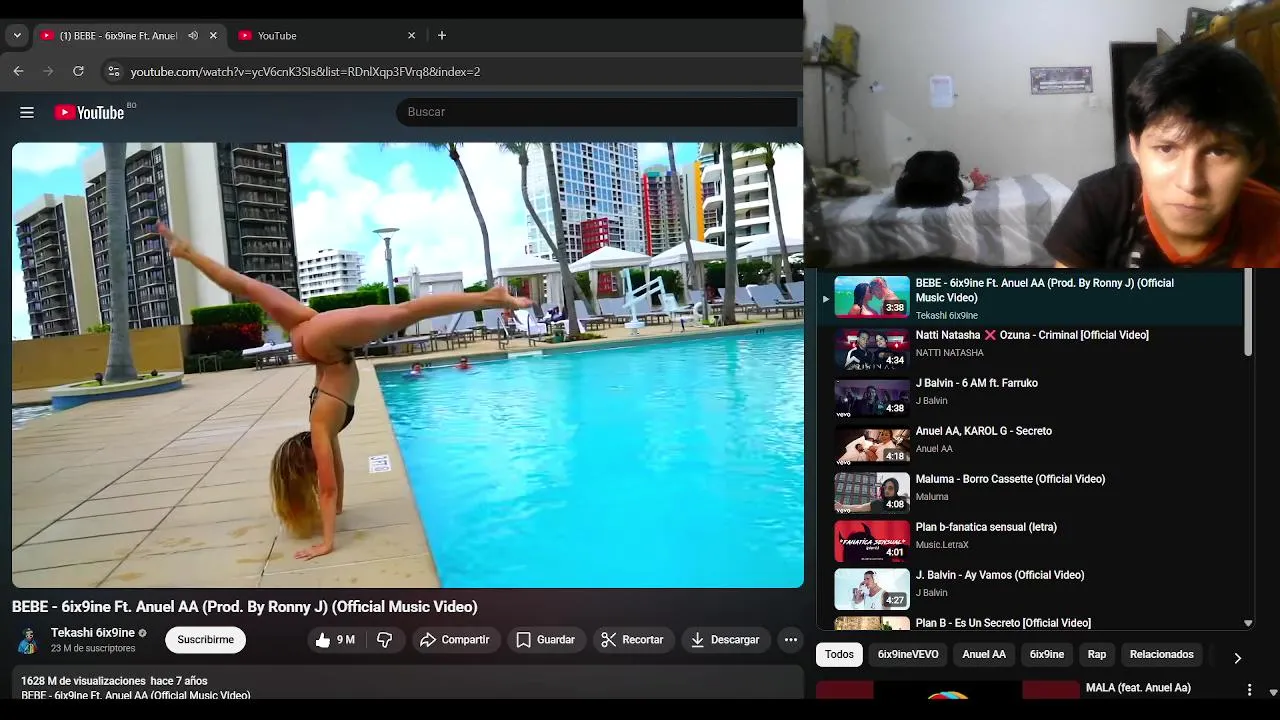Image resolution: width=1280 pixels, height=720 pixels.
Task: Click the browser back arrow
Action: [18, 71]
